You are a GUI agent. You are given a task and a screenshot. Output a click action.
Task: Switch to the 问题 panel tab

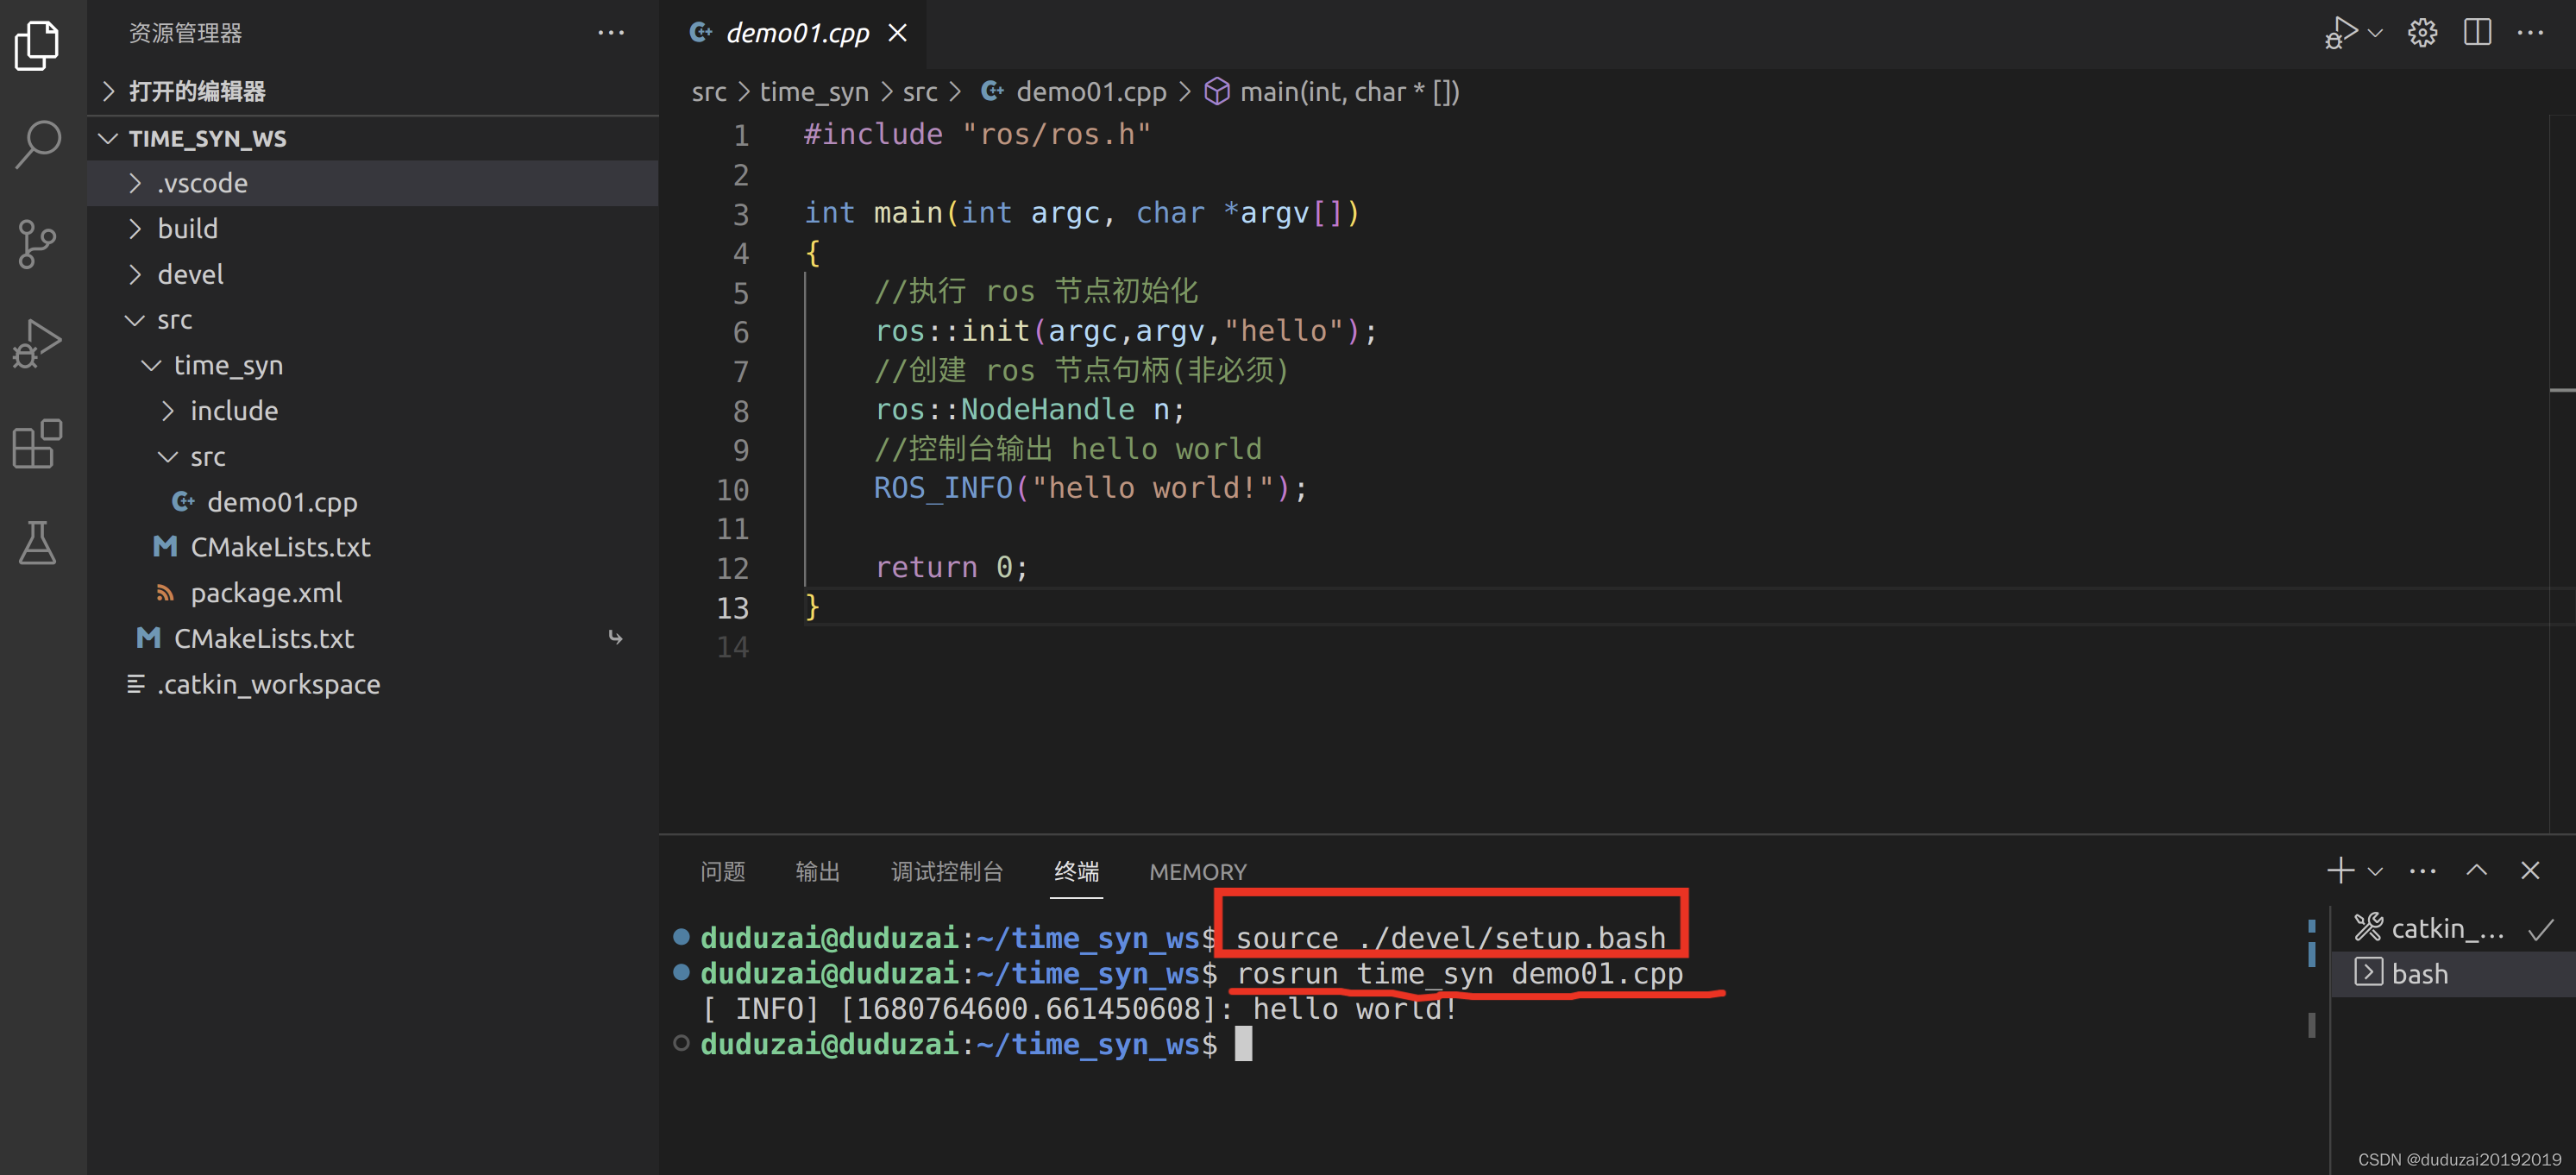tap(722, 871)
